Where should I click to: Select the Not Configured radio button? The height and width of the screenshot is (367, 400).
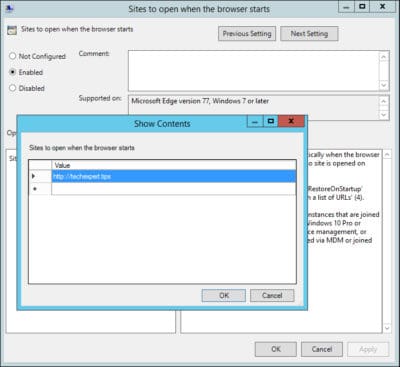pyautogui.click(x=13, y=56)
